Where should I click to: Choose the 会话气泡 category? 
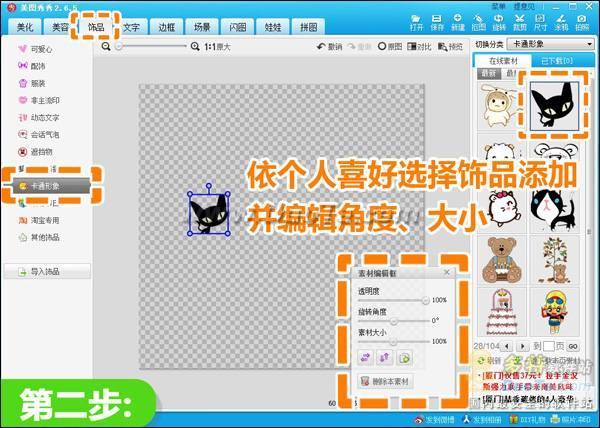click(39, 135)
